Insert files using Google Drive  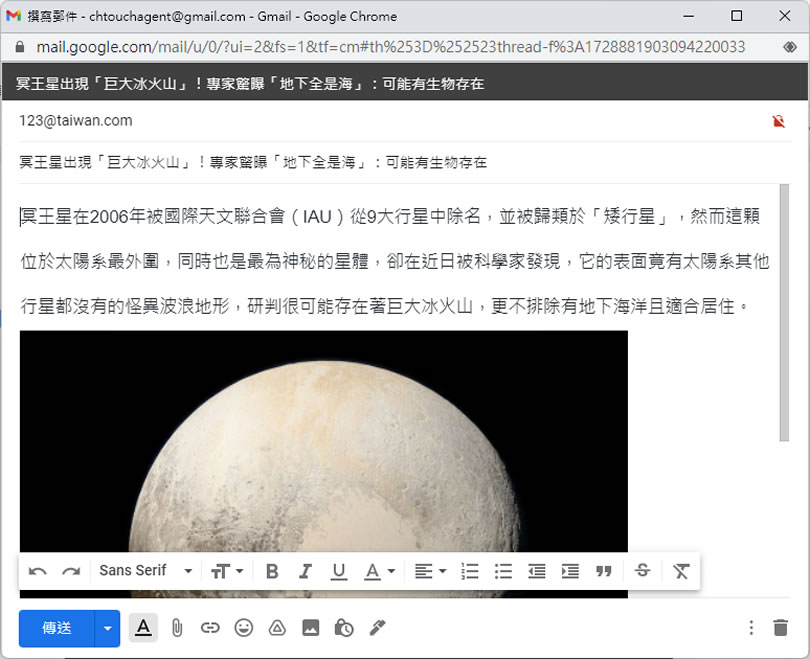(277, 628)
